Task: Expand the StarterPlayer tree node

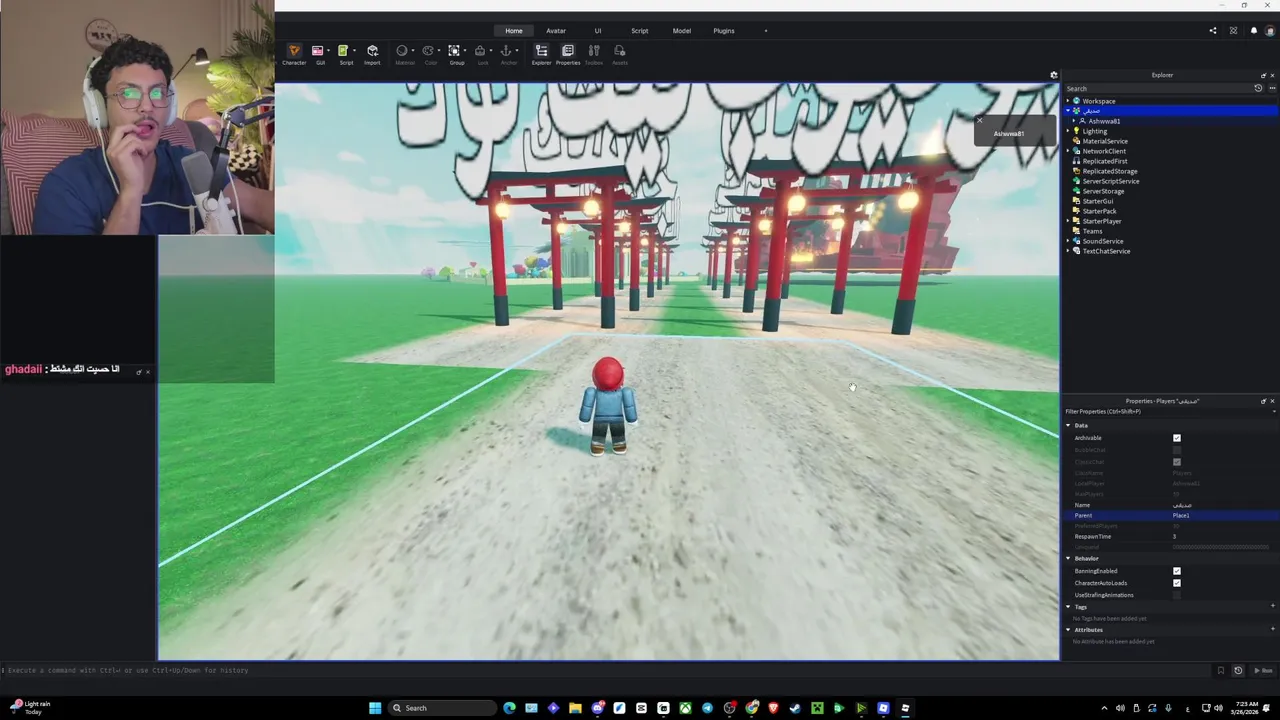Action: click(1067, 221)
